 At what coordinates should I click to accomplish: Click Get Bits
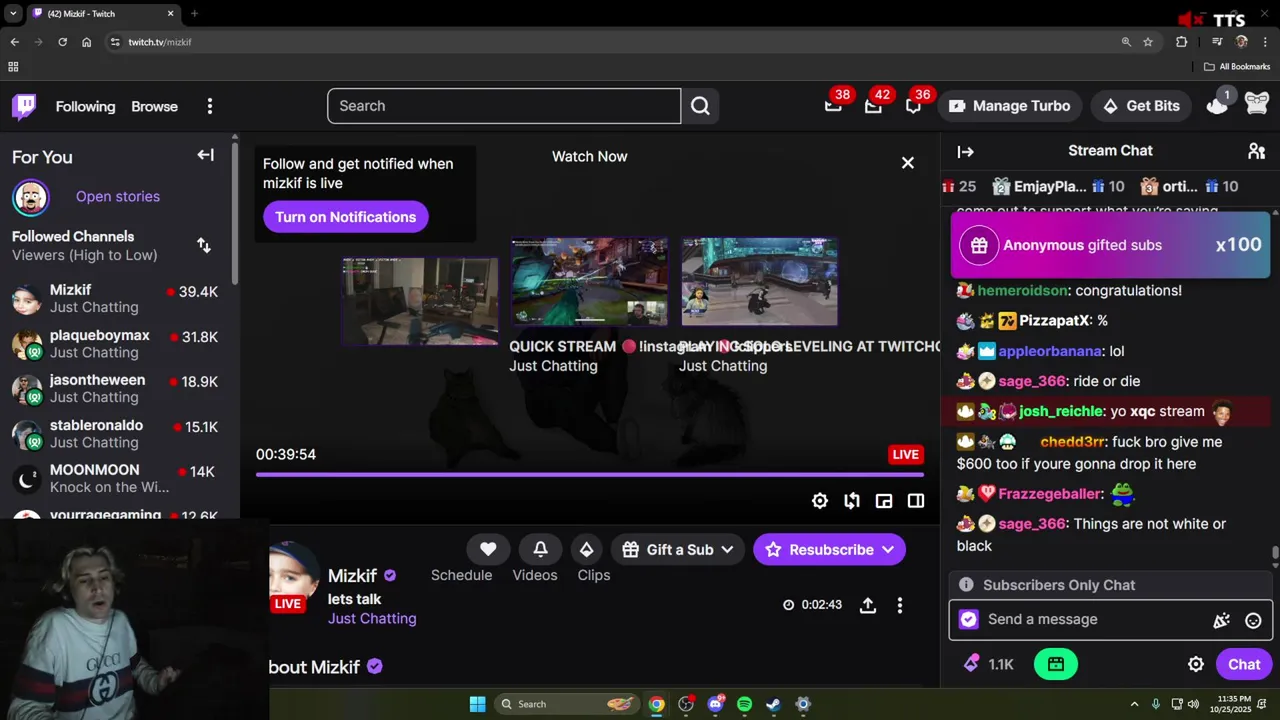(1141, 106)
